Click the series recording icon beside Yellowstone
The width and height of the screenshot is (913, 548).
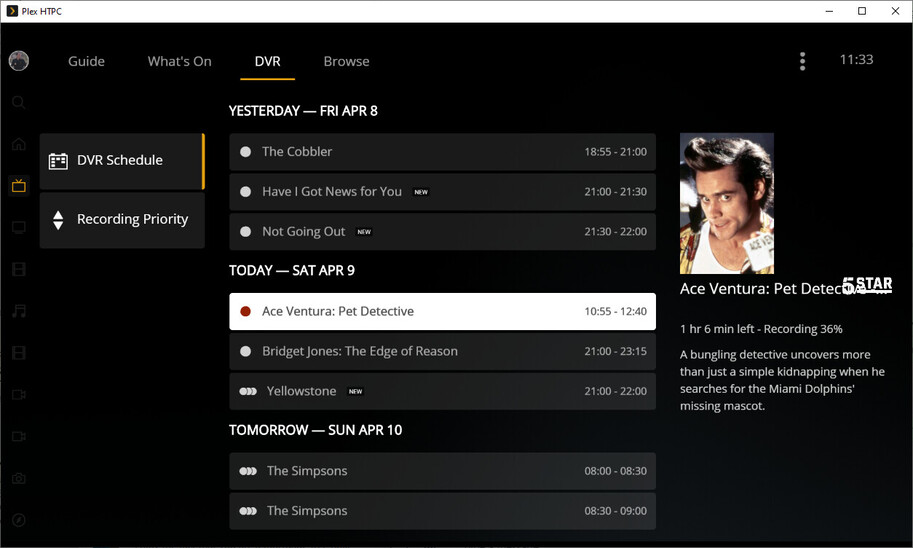(x=248, y=391)
